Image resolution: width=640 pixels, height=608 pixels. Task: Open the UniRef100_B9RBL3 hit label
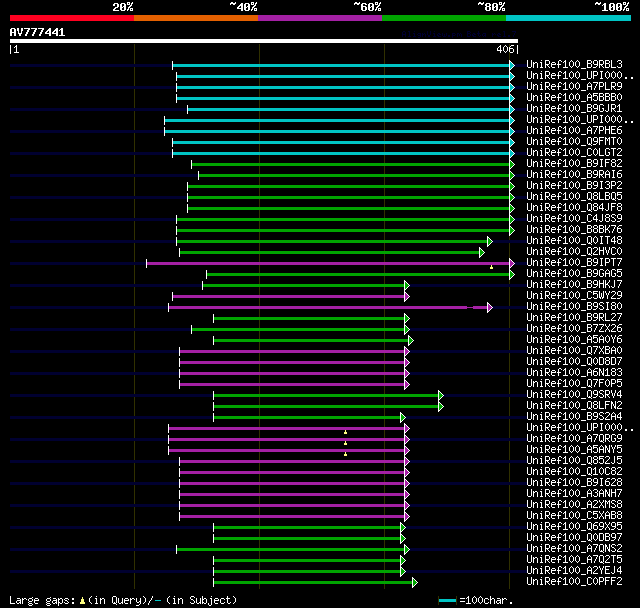[x=574, y=64]
